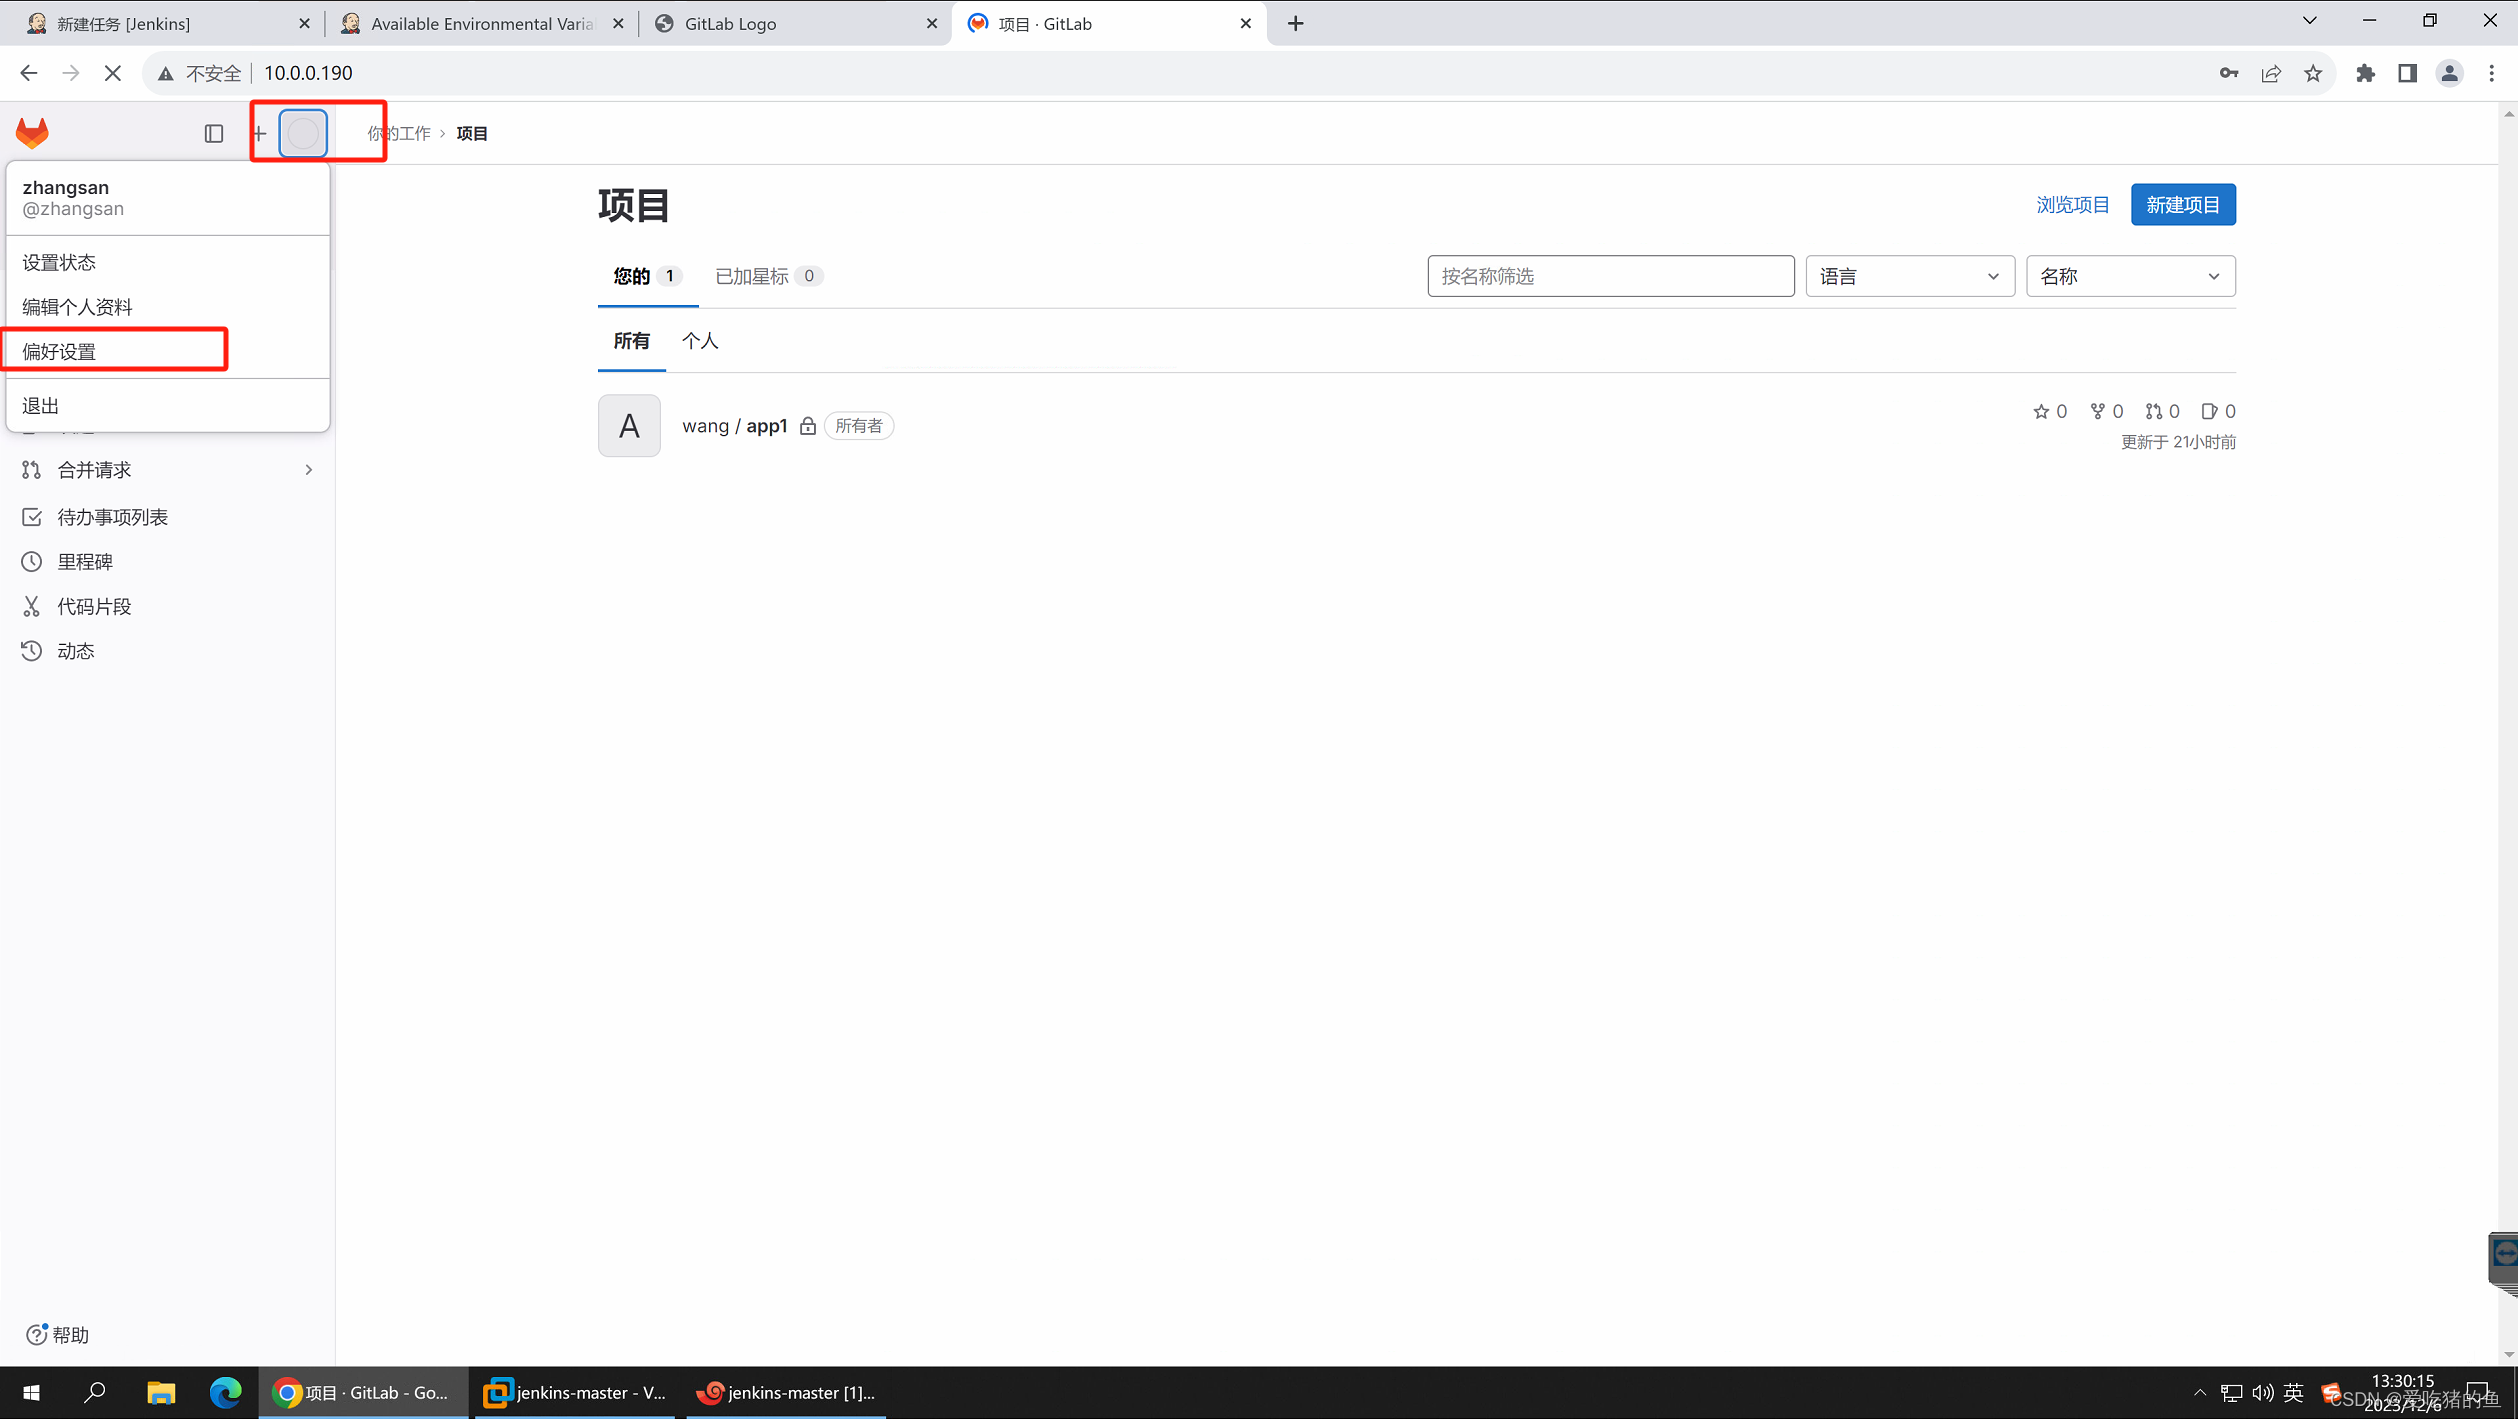2518x1419 pixels.
Task: Click the private lock icon beside app1
Action: pyautogui.click(x=808, y=426)
